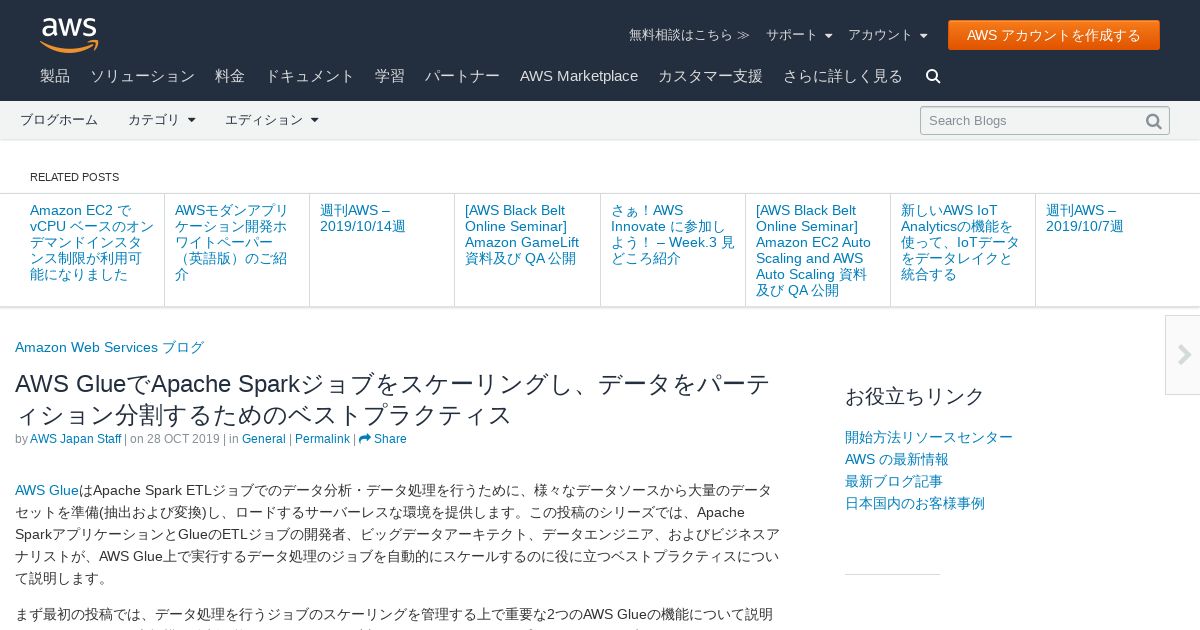Open the navigation search magnifier icon

[933, 76]
